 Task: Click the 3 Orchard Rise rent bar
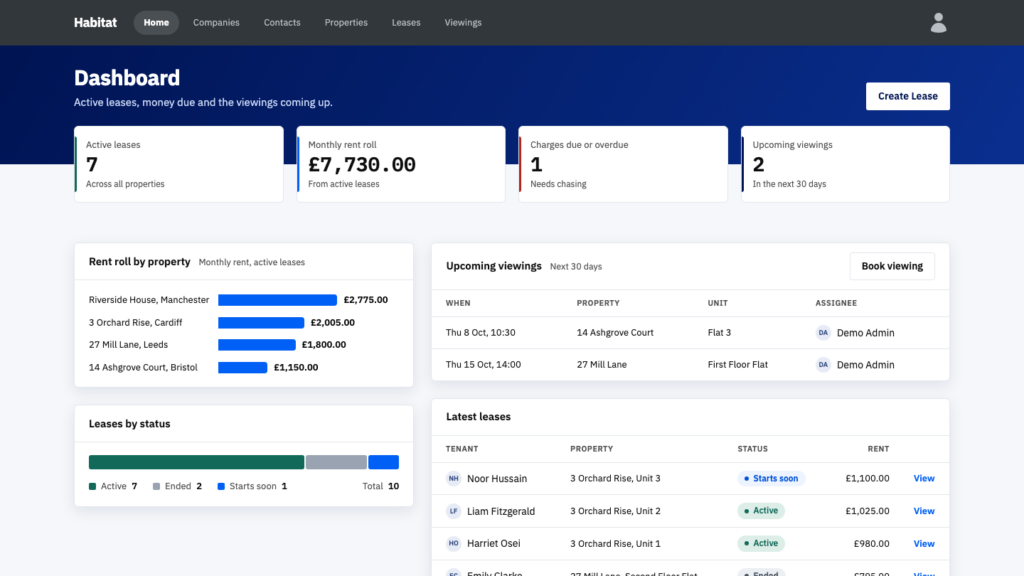coord(261,323)
